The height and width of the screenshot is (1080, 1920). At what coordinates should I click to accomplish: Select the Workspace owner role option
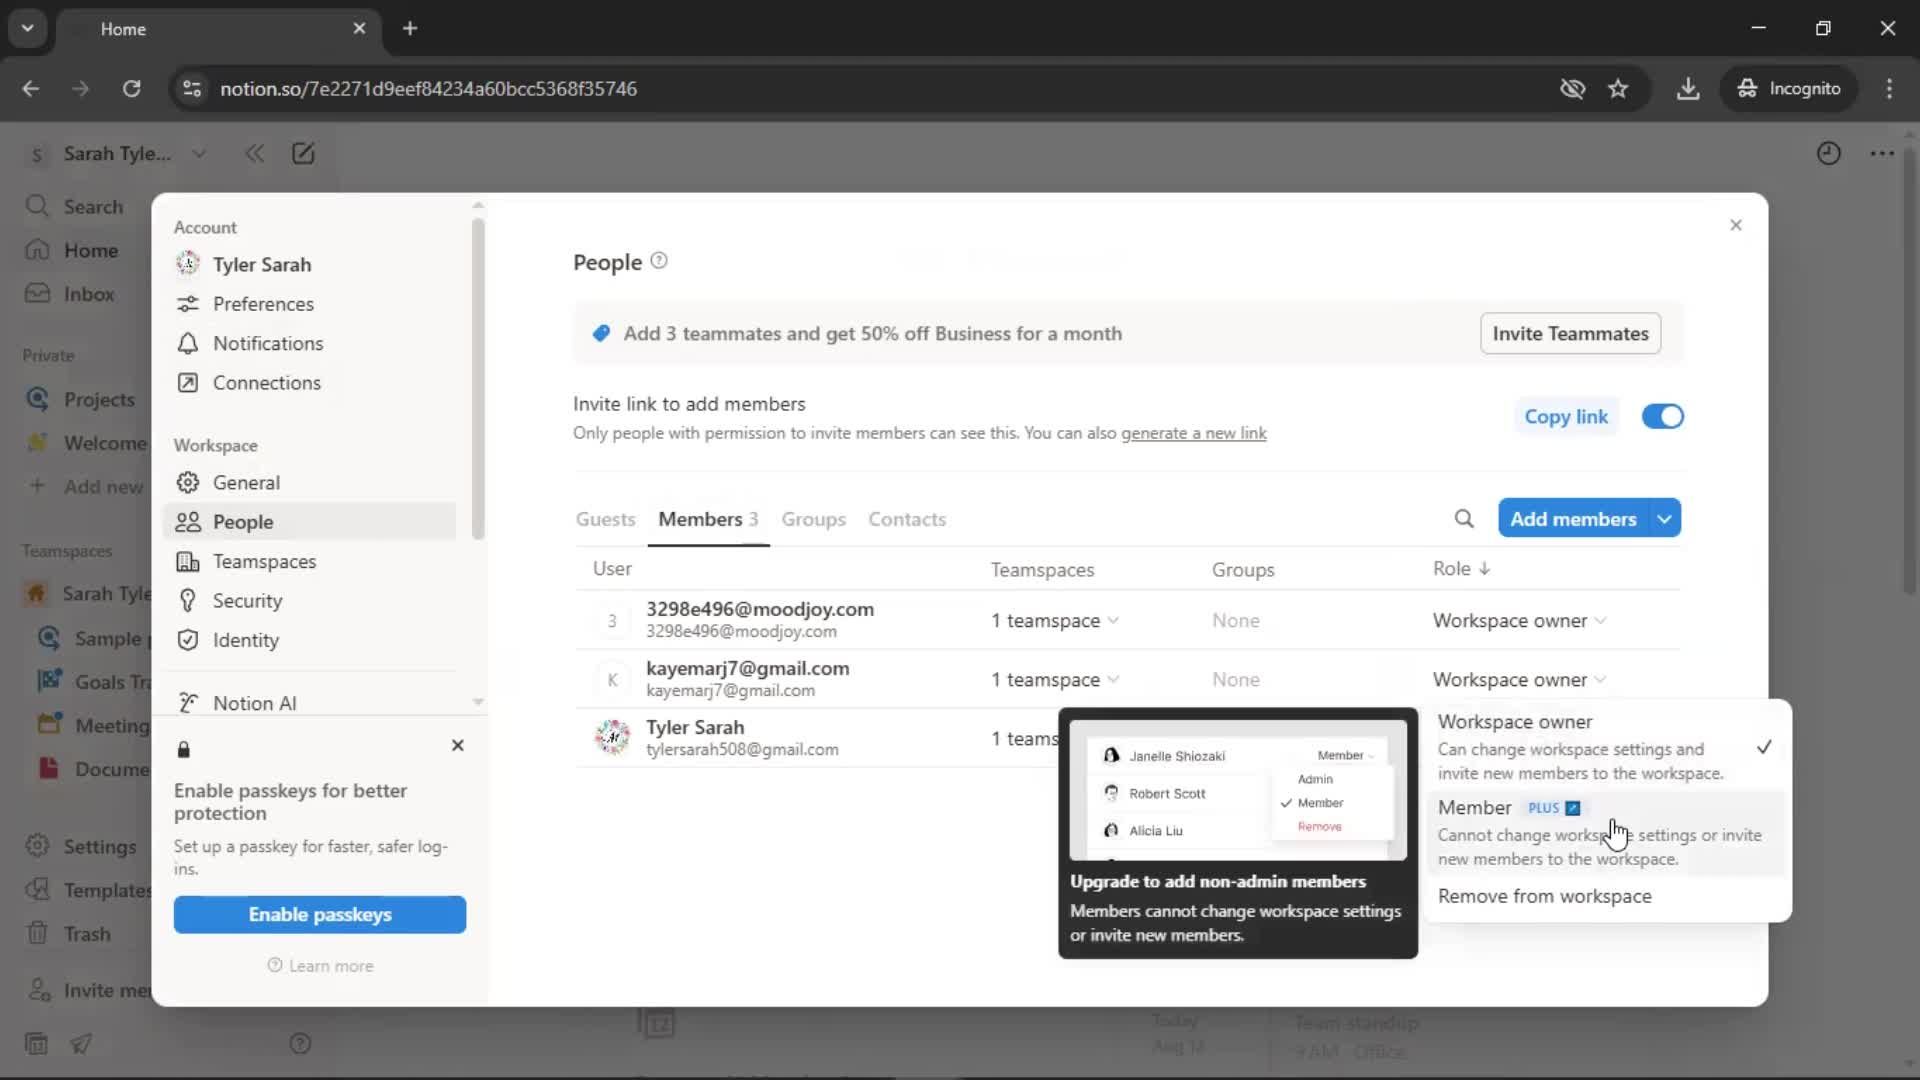coord(1607,746)
